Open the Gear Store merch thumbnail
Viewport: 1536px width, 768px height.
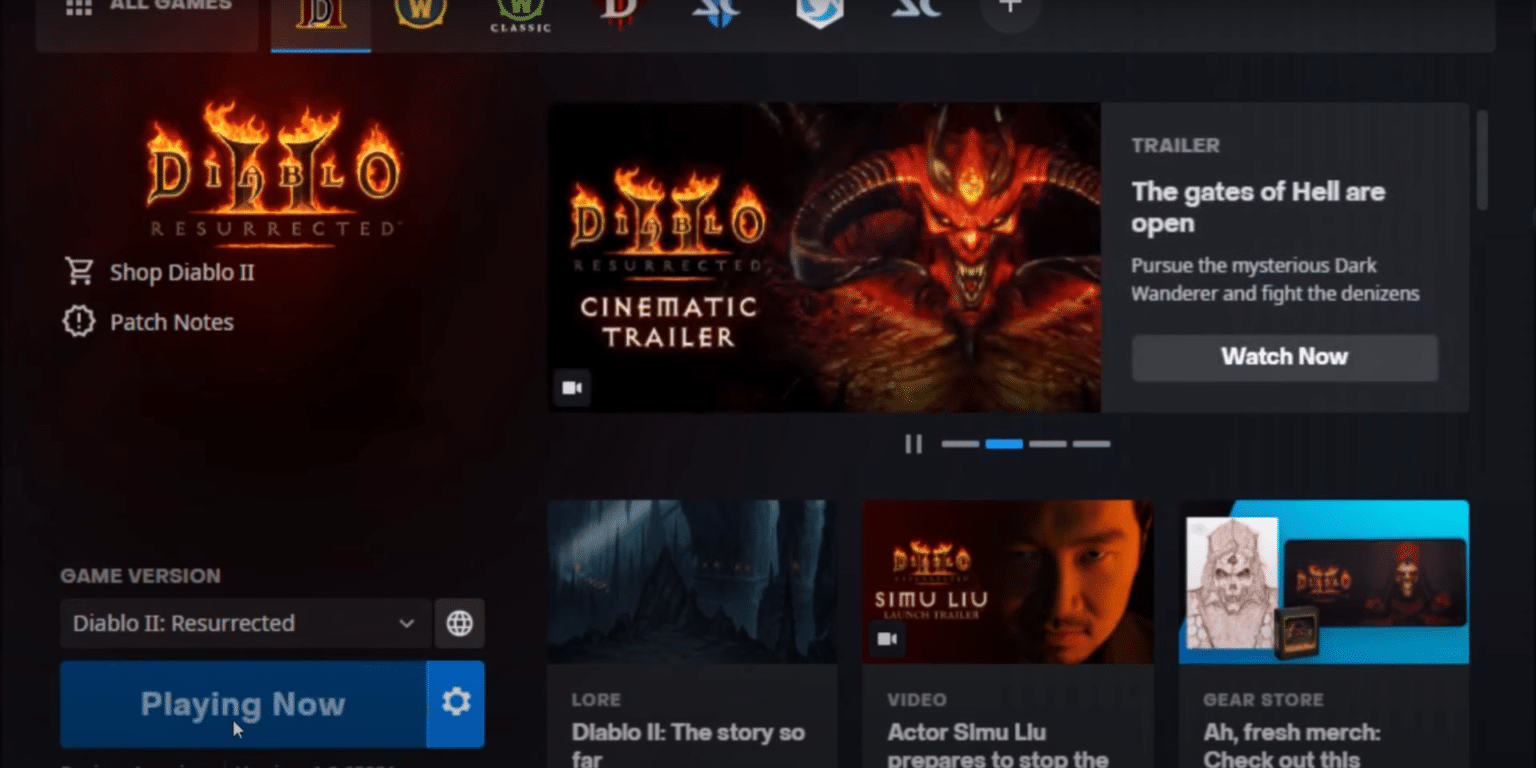tap(1324, 582)
